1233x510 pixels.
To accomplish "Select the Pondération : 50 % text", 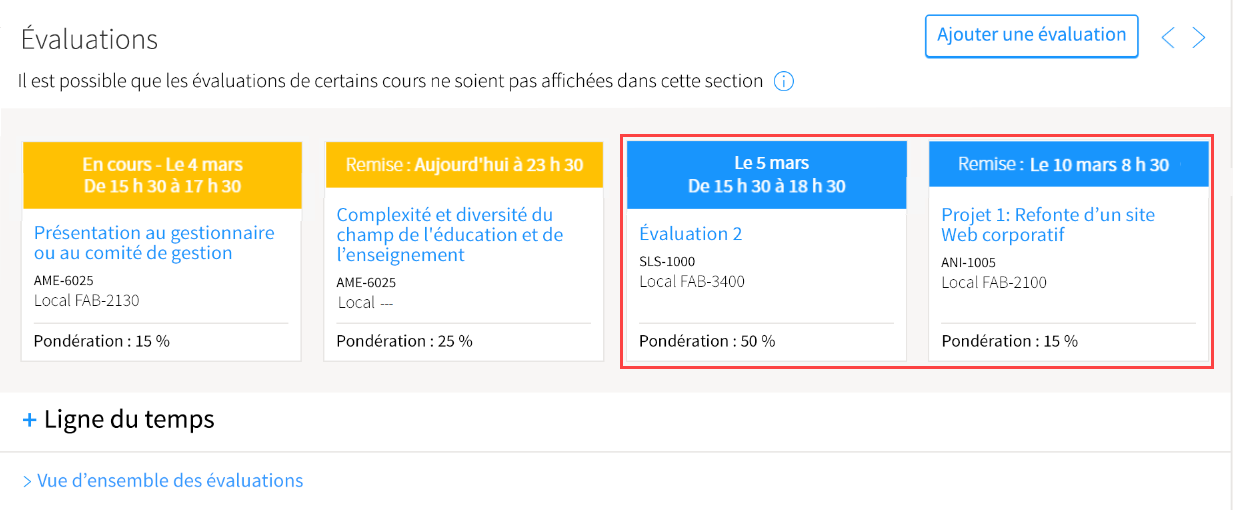I will [707, 341].
